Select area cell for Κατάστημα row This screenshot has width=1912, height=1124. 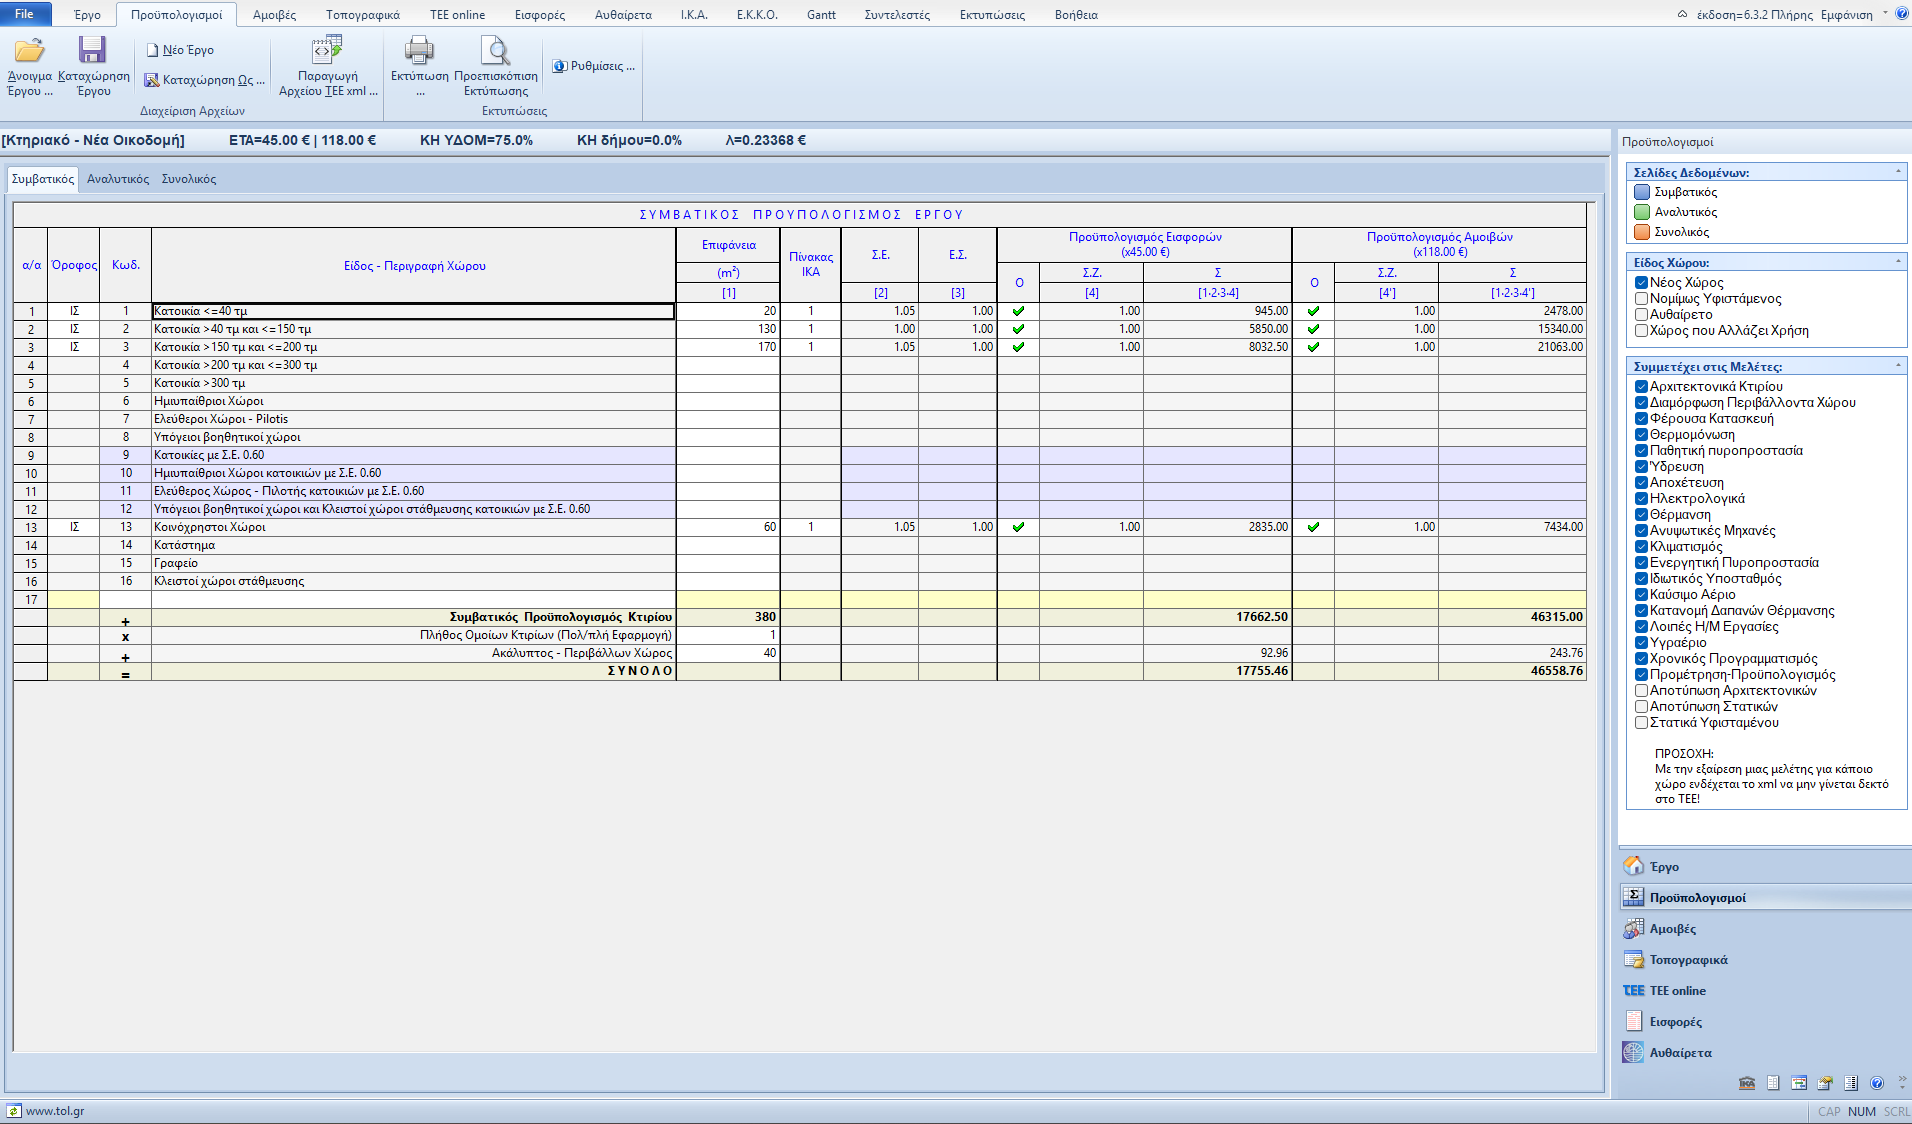tap(728, 545)
